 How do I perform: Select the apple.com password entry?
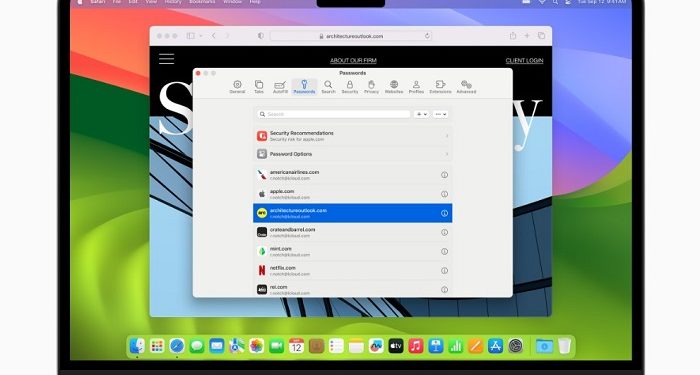pos(353,194)
